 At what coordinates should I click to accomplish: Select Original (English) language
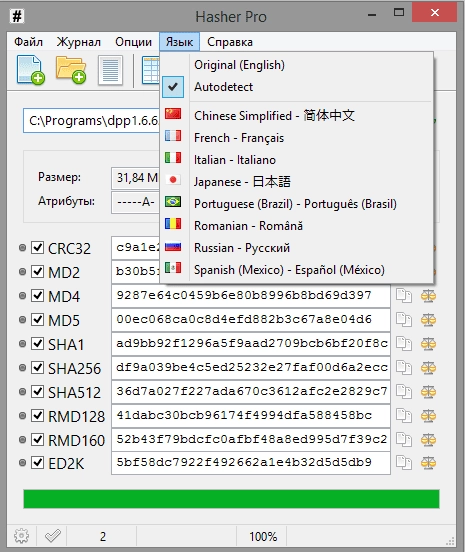click(296, 65)
